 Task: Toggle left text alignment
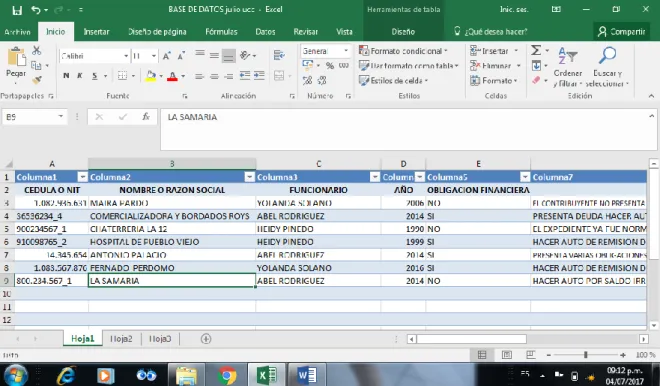click(200, 76)
